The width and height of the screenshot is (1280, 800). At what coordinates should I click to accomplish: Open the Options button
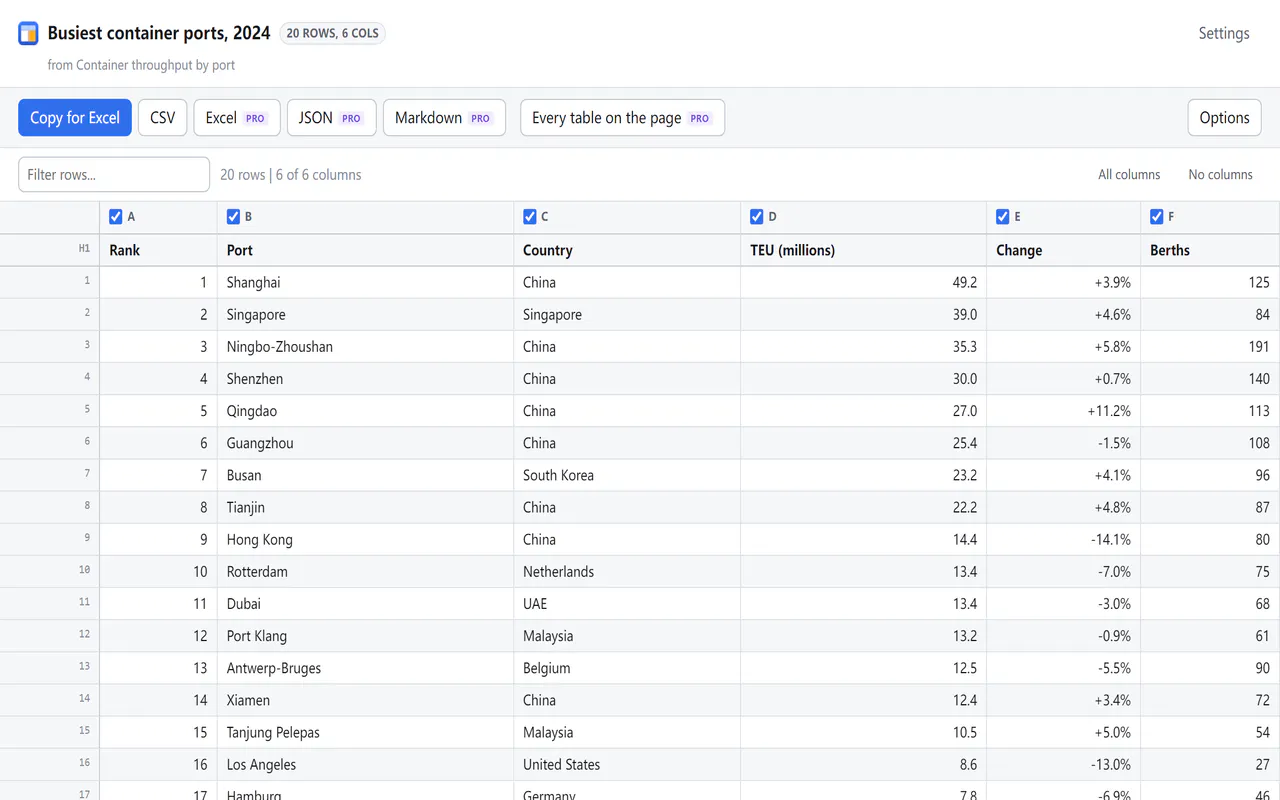tap(1224, 117)
